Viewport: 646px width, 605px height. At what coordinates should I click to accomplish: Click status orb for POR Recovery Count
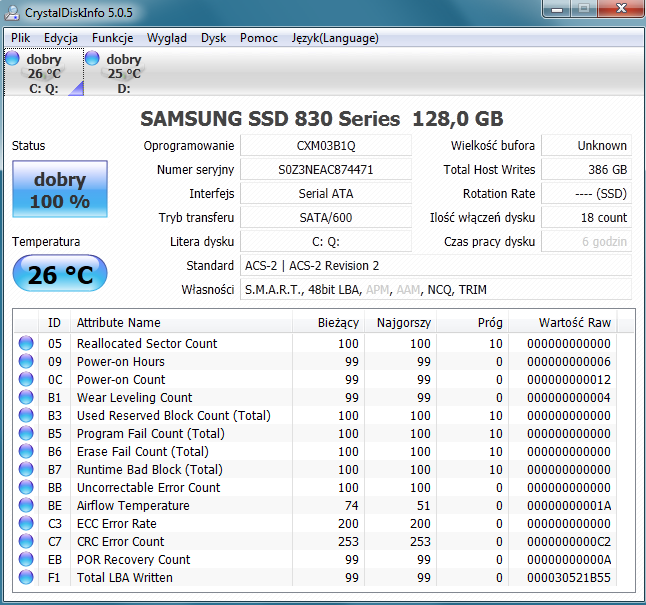point(26,559)
